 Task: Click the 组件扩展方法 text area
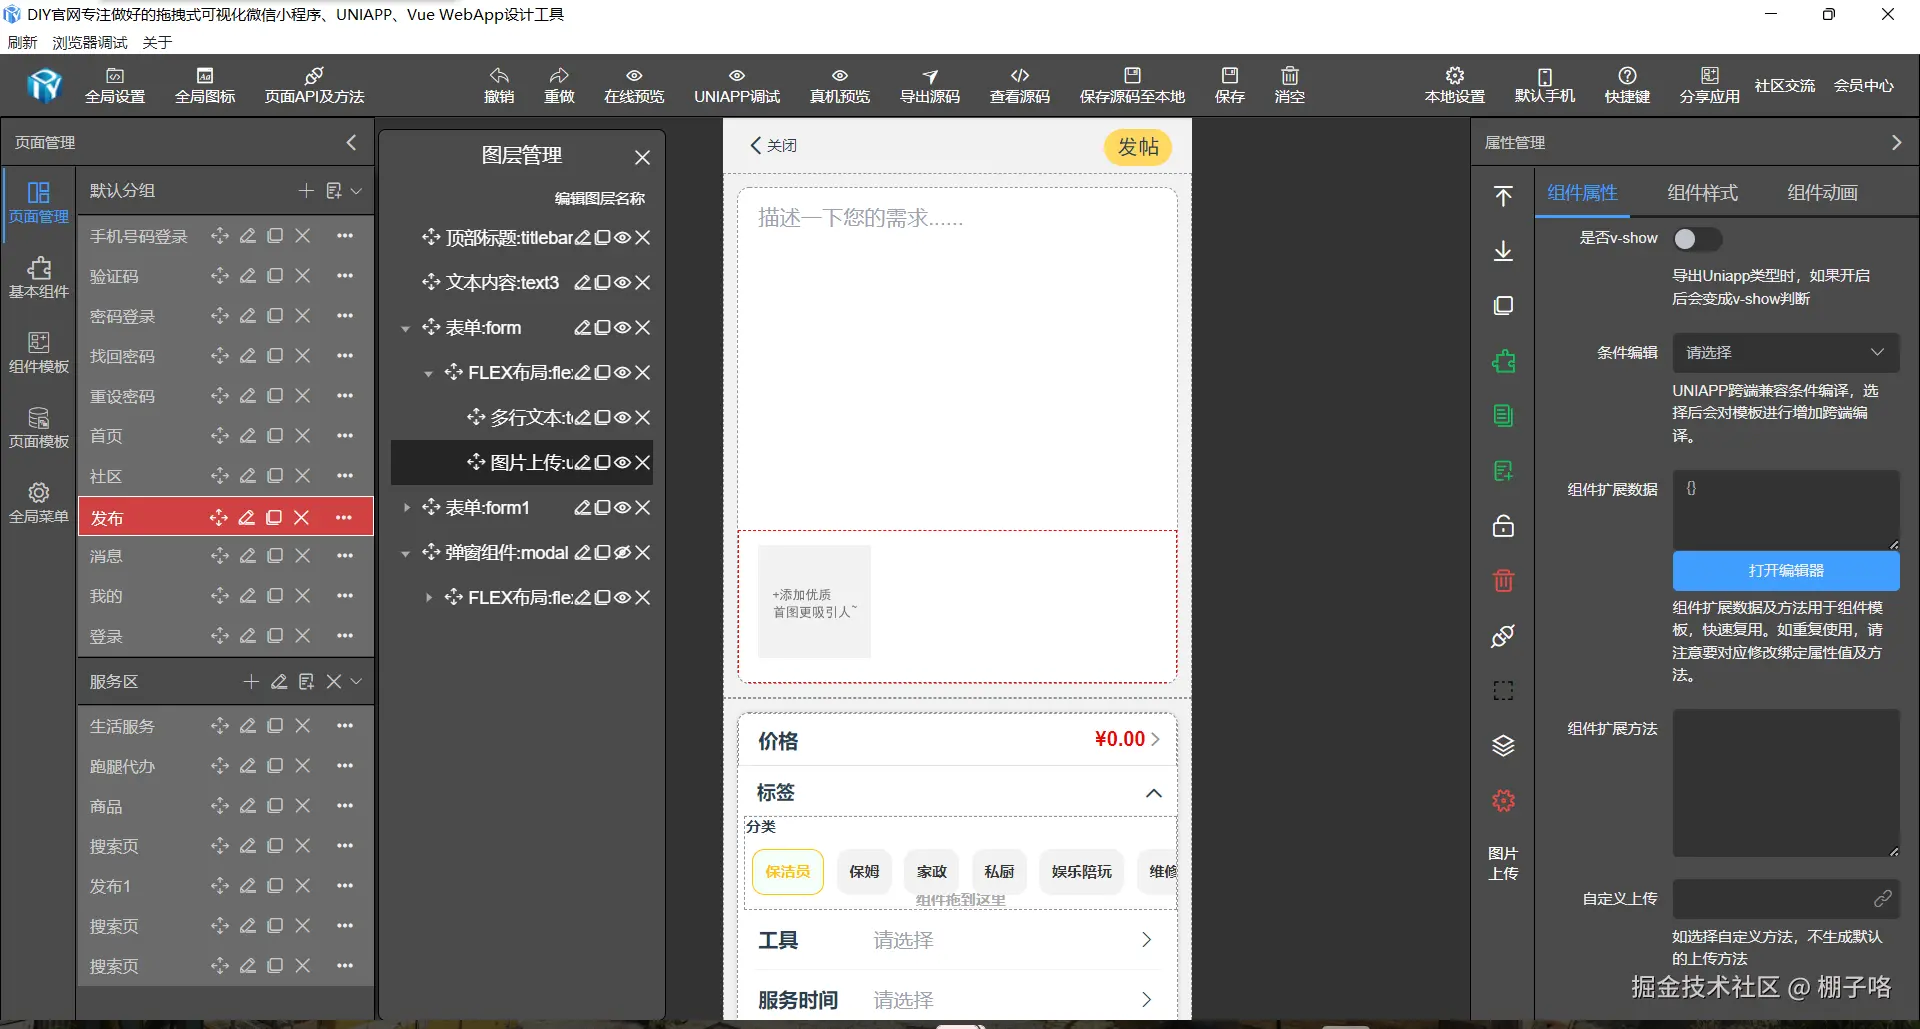1786,783
